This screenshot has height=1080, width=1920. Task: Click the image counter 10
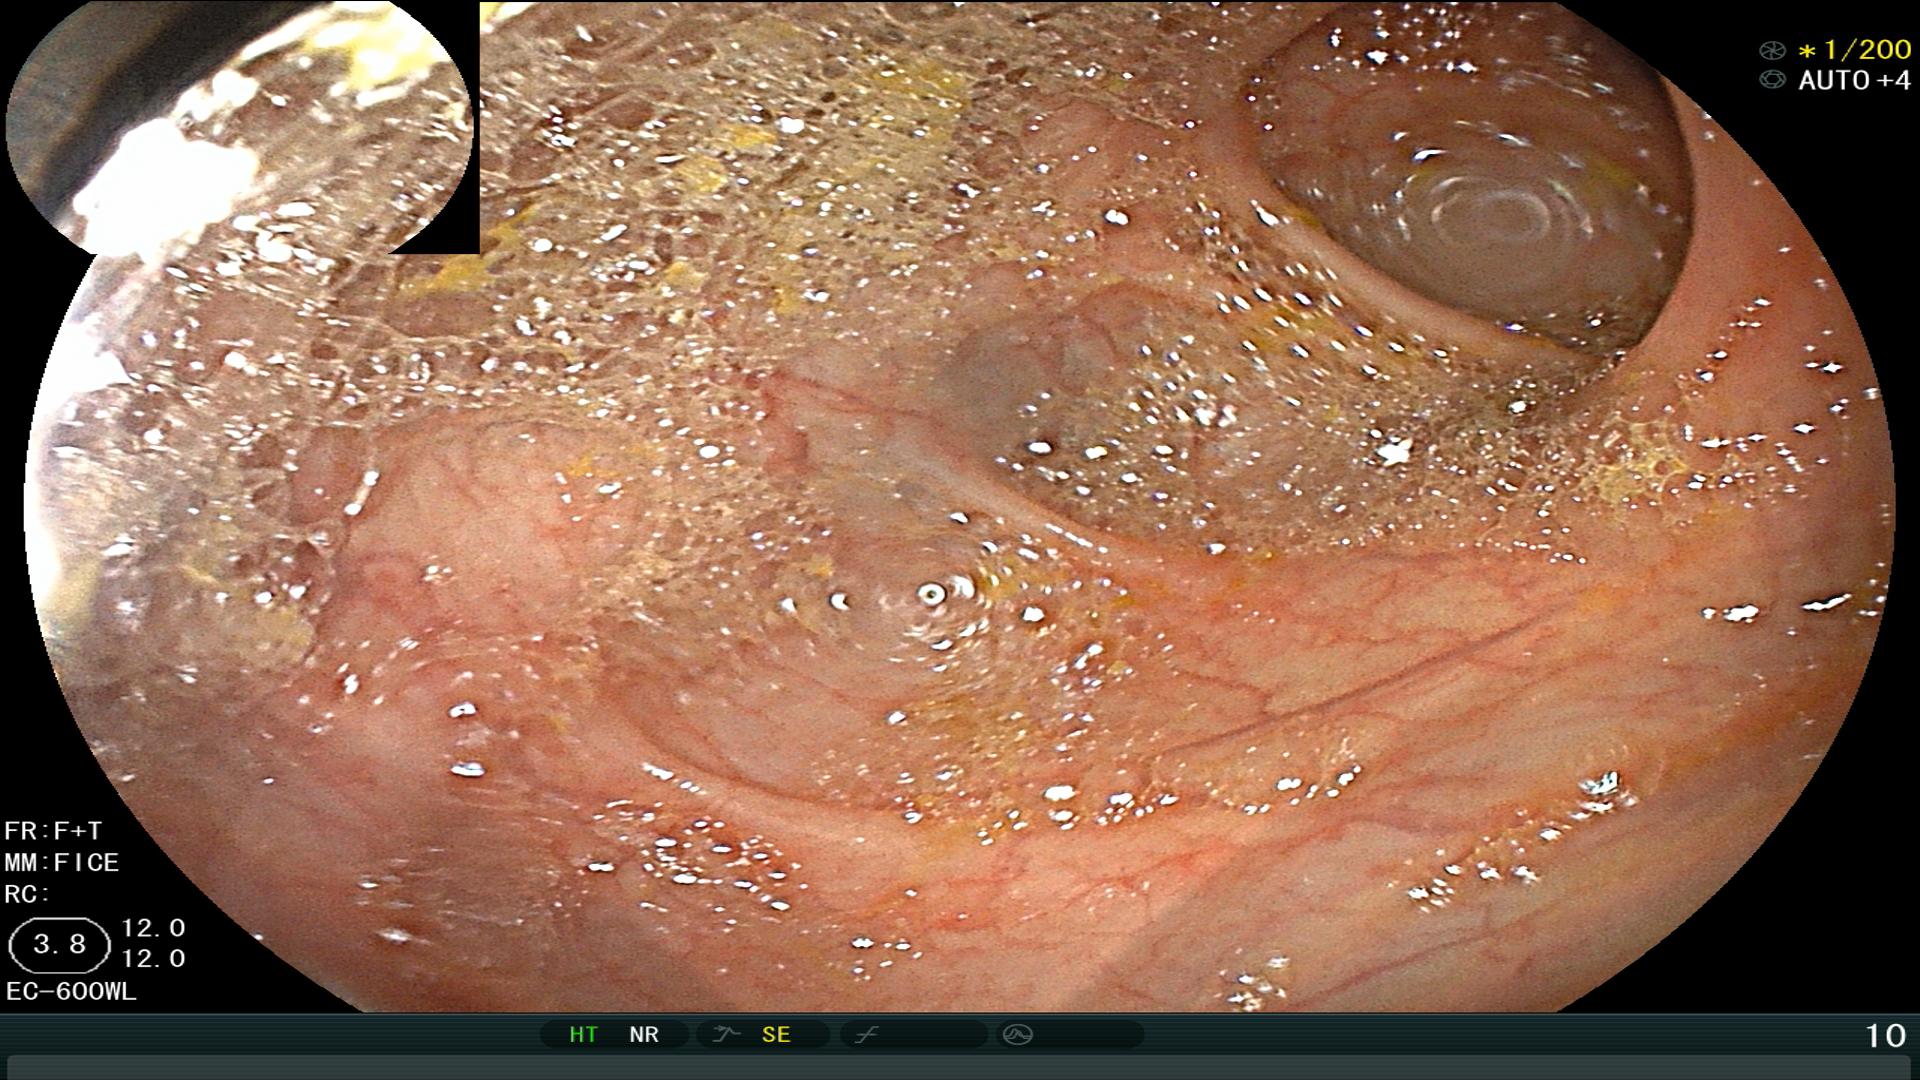1886,1035
